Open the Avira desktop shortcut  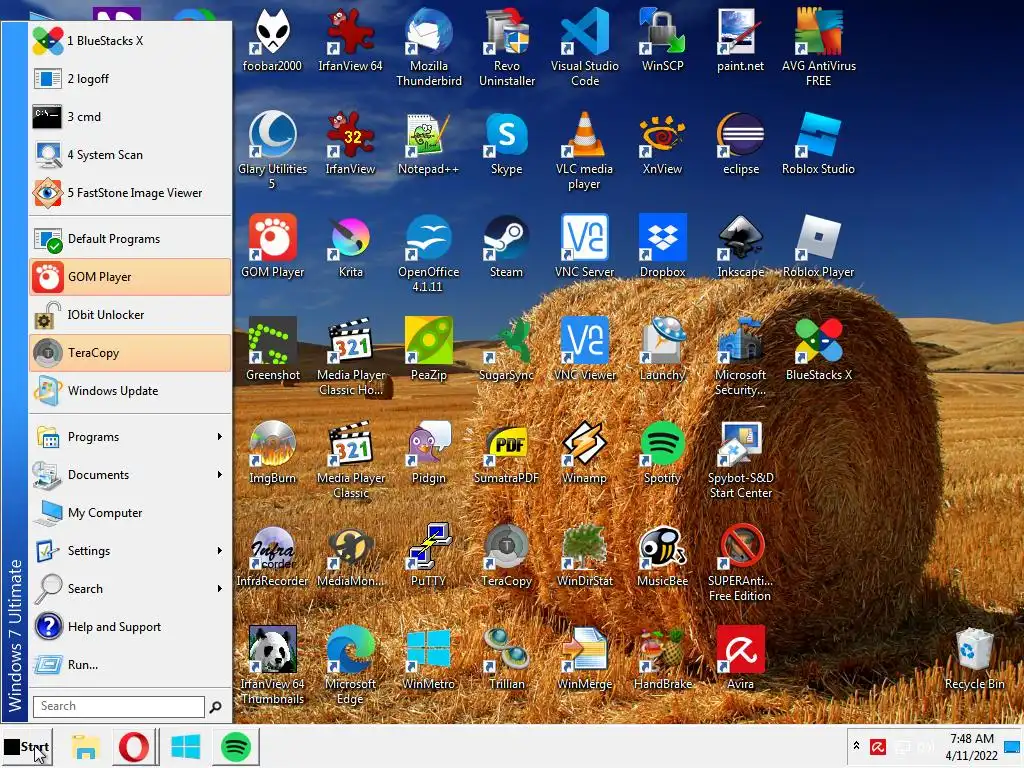[740, 659]
